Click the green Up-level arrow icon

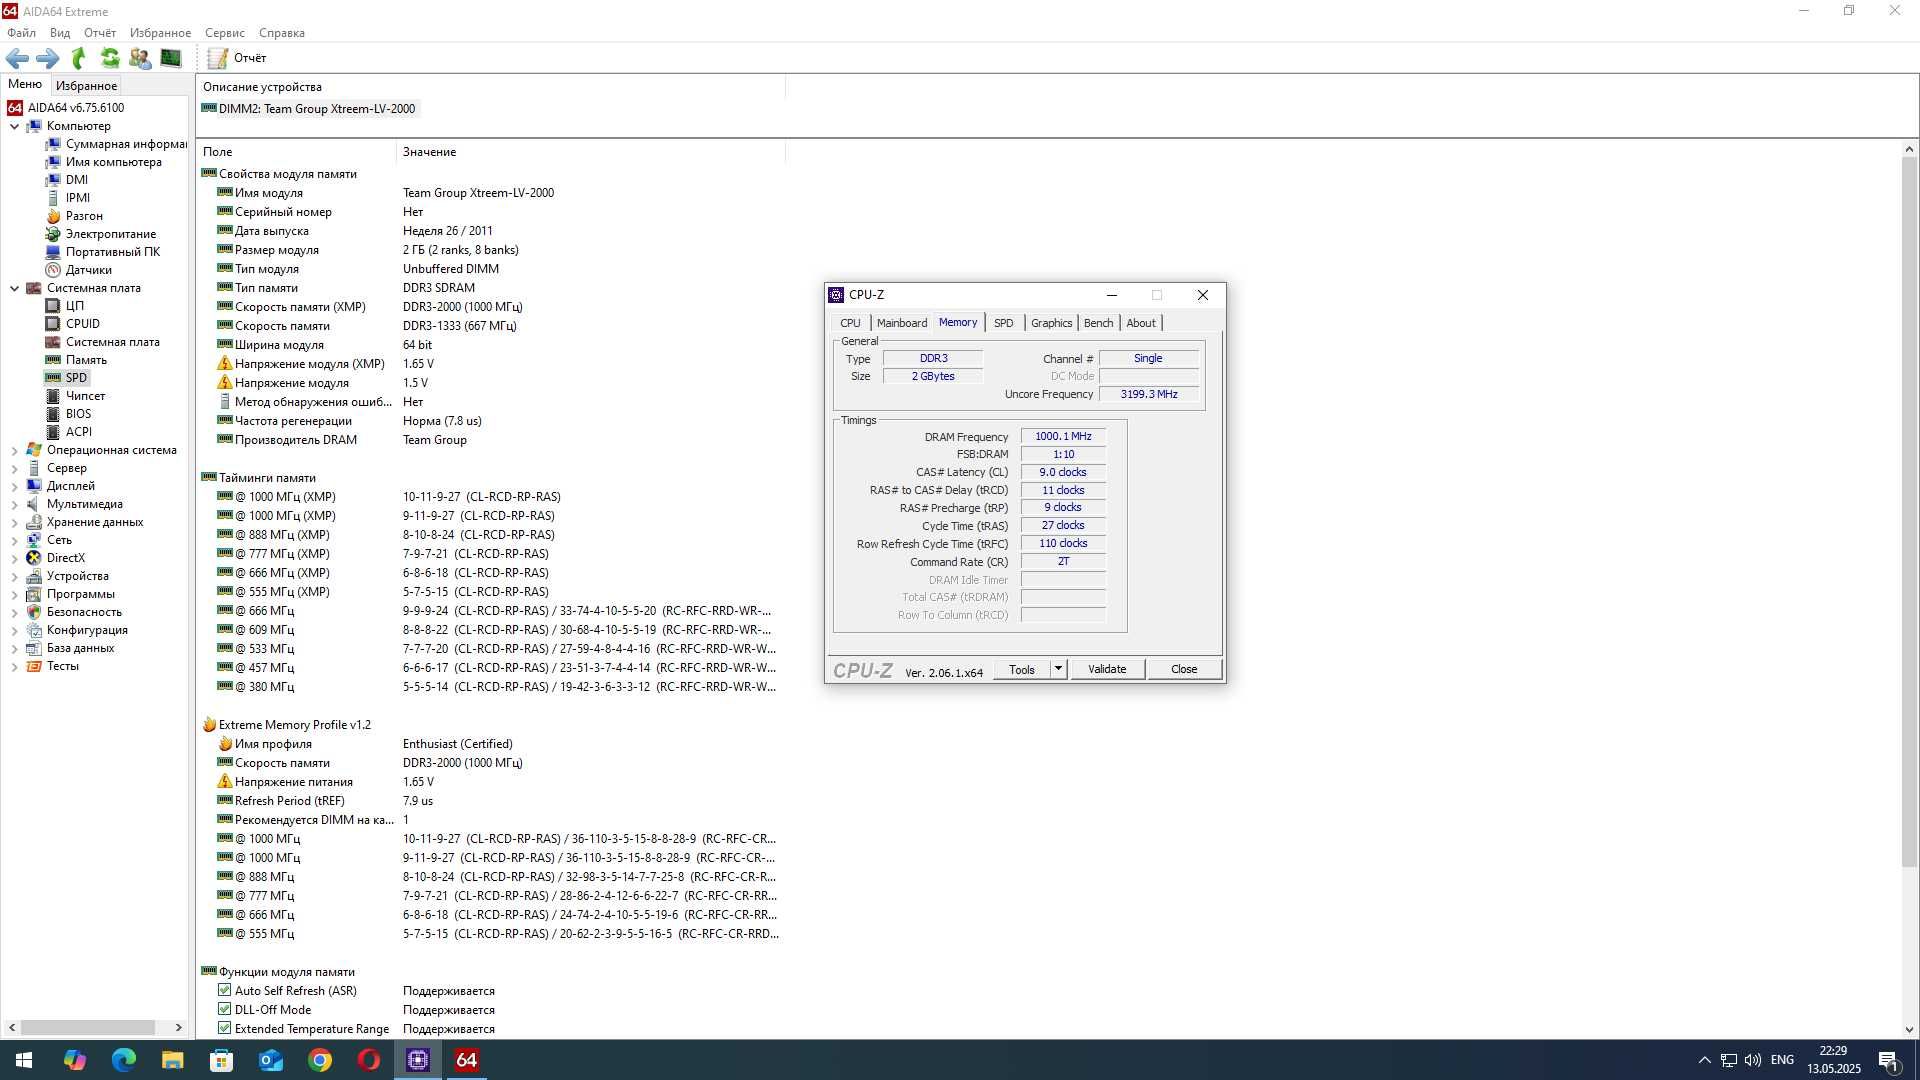tap(79, 58)
